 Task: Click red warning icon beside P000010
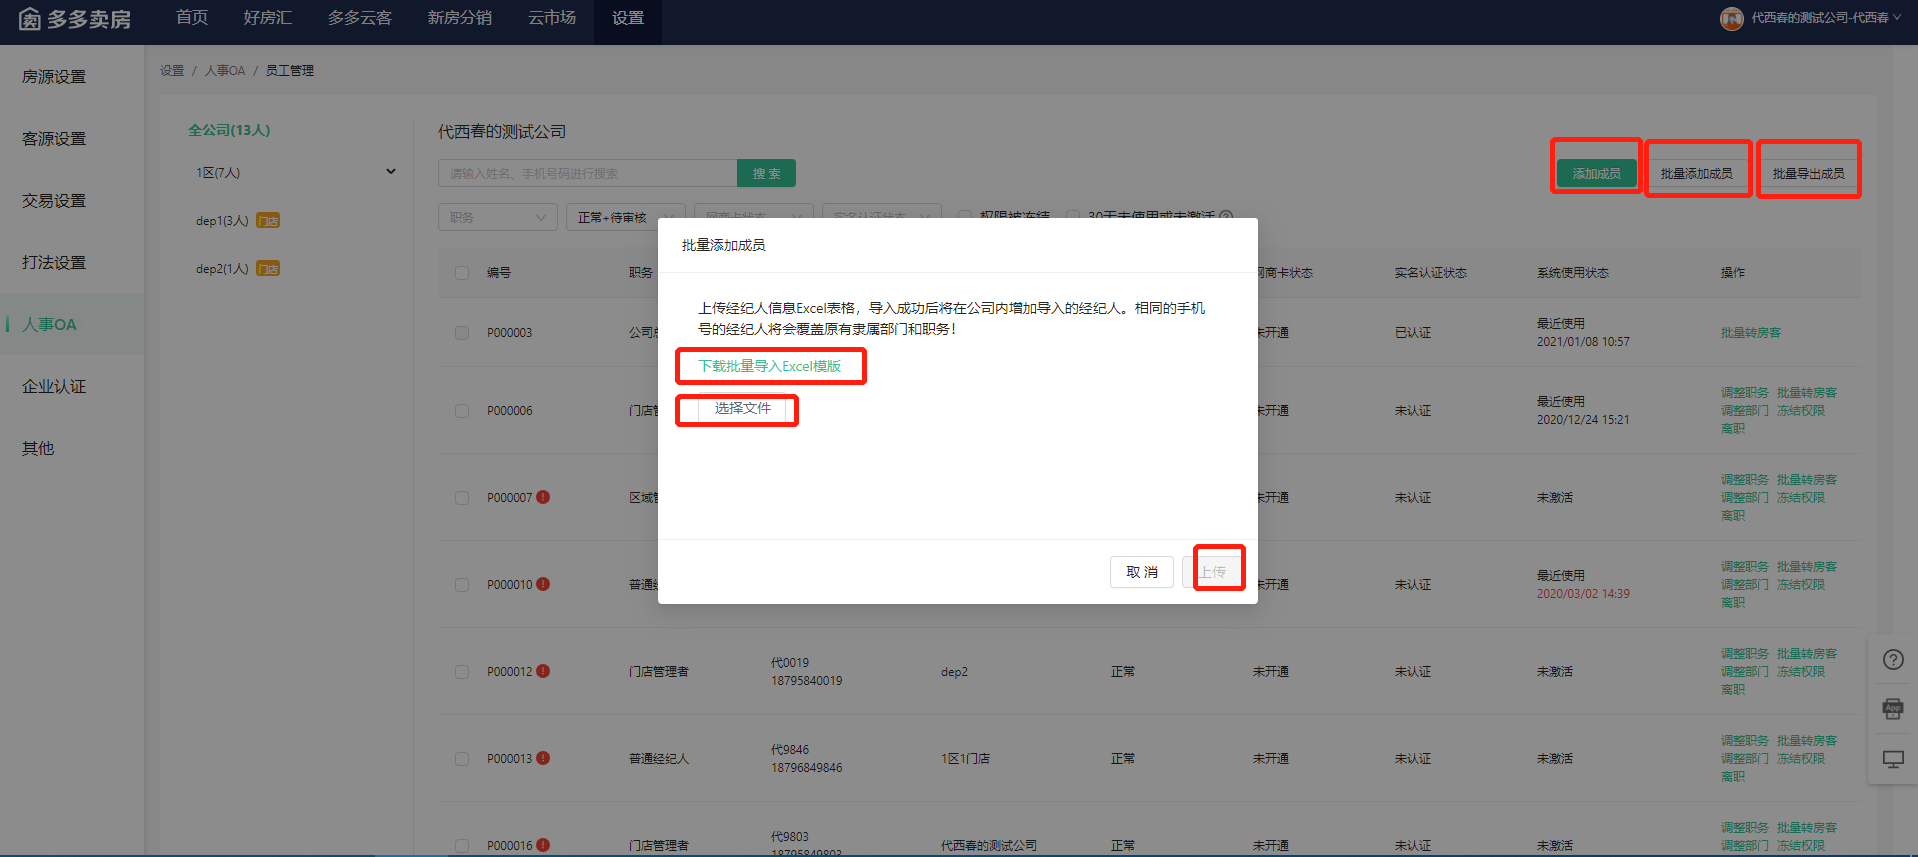543,584
